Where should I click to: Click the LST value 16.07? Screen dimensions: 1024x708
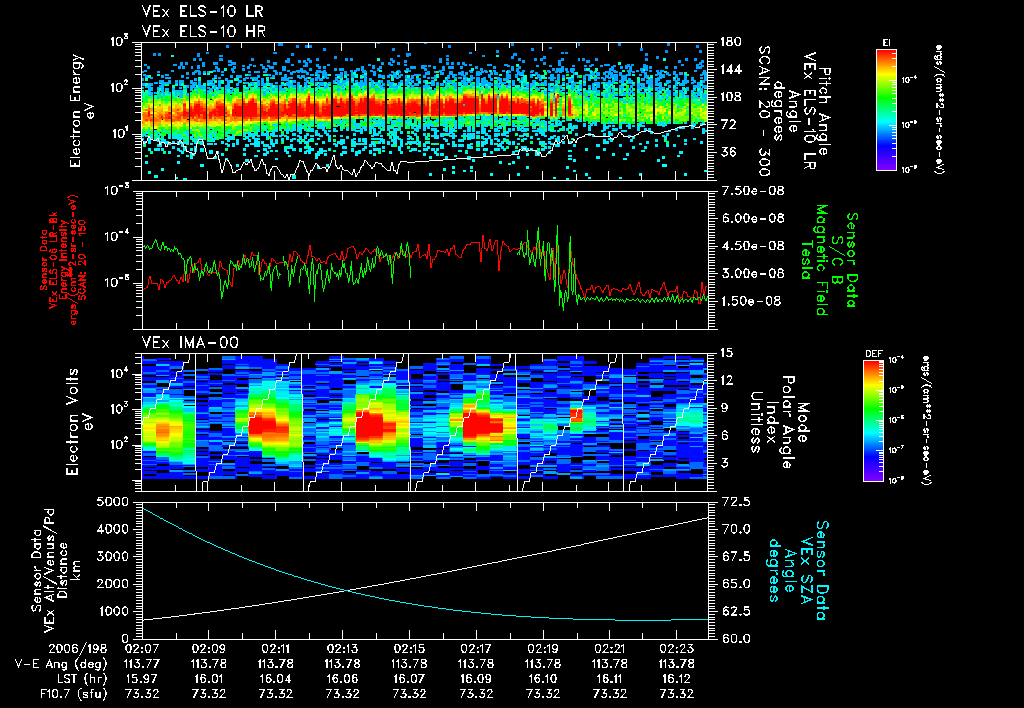tap(409, 679)
